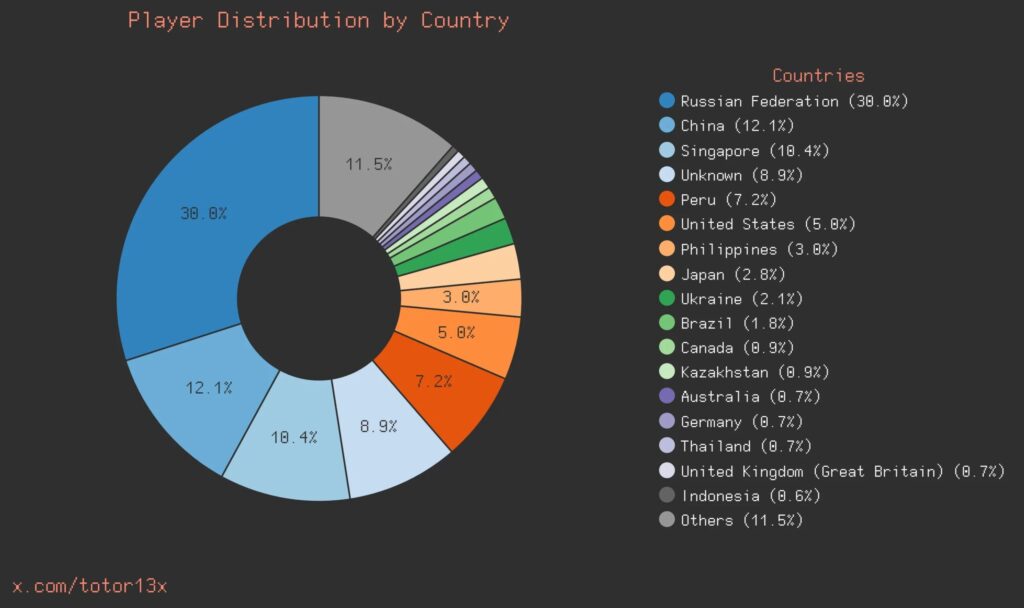Select the Australia legend purple swatch
The image size is (1024, 608).
tap(666, 396)
